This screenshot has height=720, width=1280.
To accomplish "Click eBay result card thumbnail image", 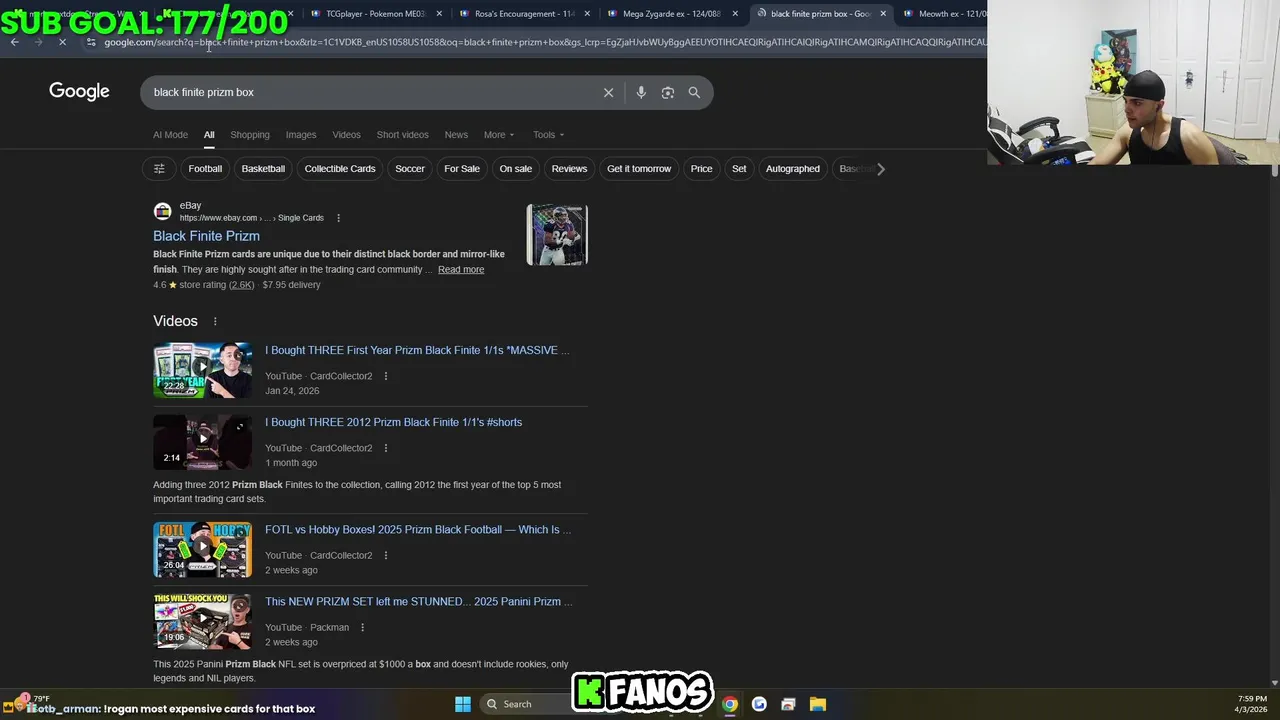I will [557, 235].
